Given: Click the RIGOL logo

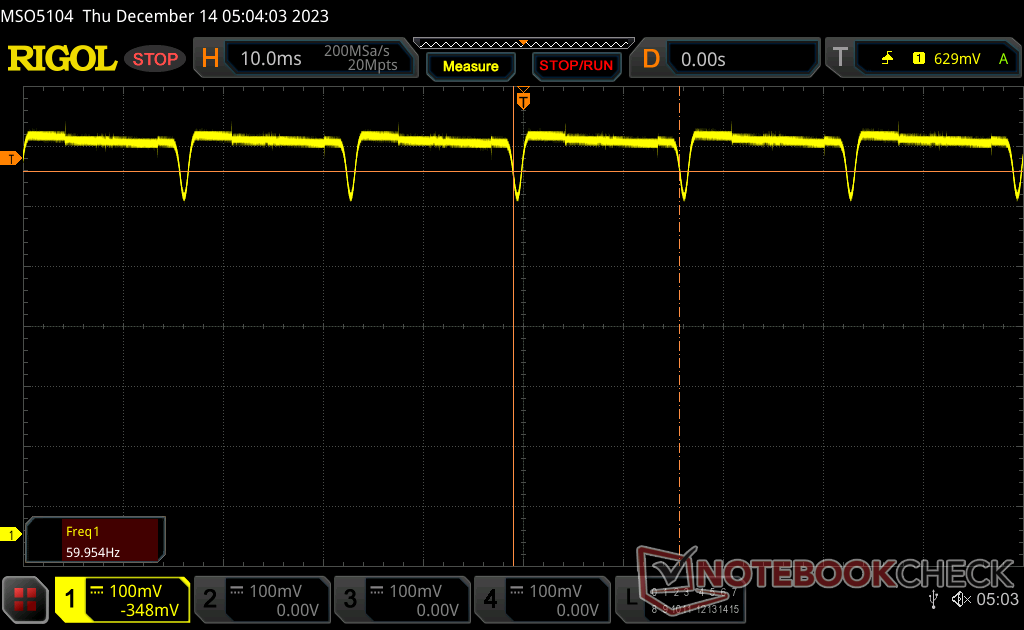Looking at the screenshot, I should coord(62,59).
